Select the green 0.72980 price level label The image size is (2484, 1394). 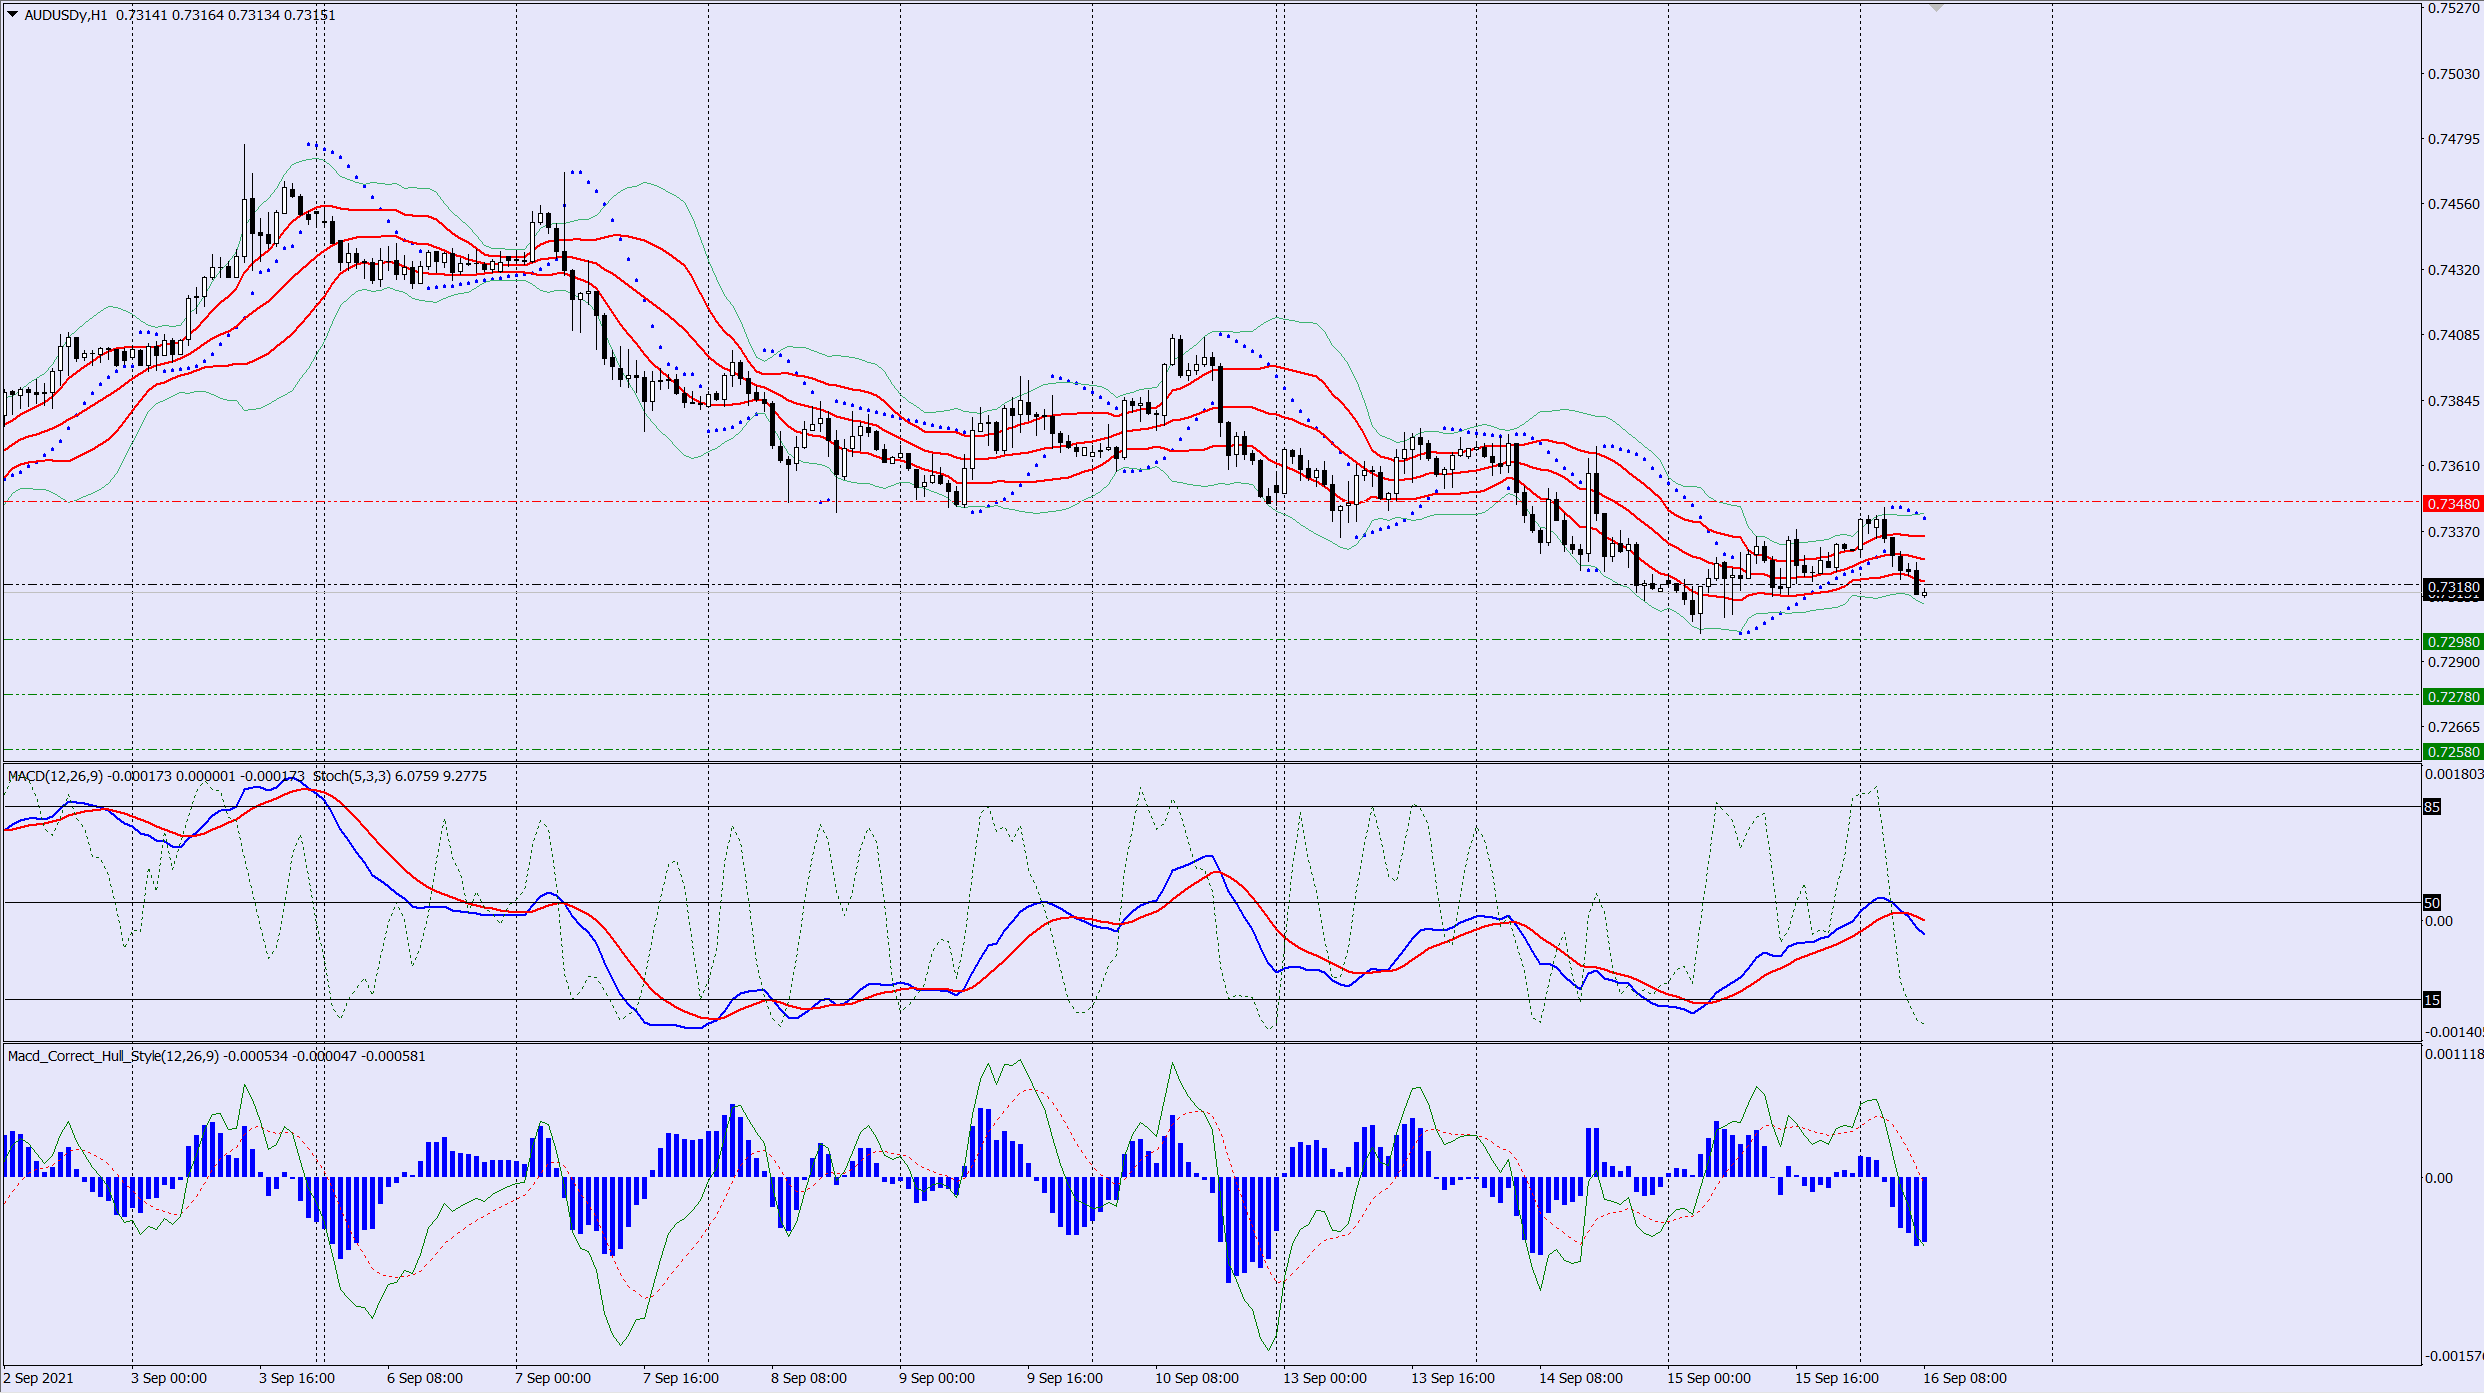pyautogui.click(x=2453, y=641)
